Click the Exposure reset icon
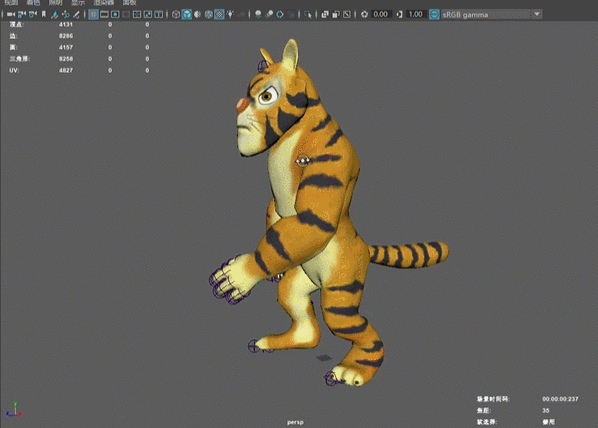This screenshot has width=598, height=428. (x=364, y=14)
